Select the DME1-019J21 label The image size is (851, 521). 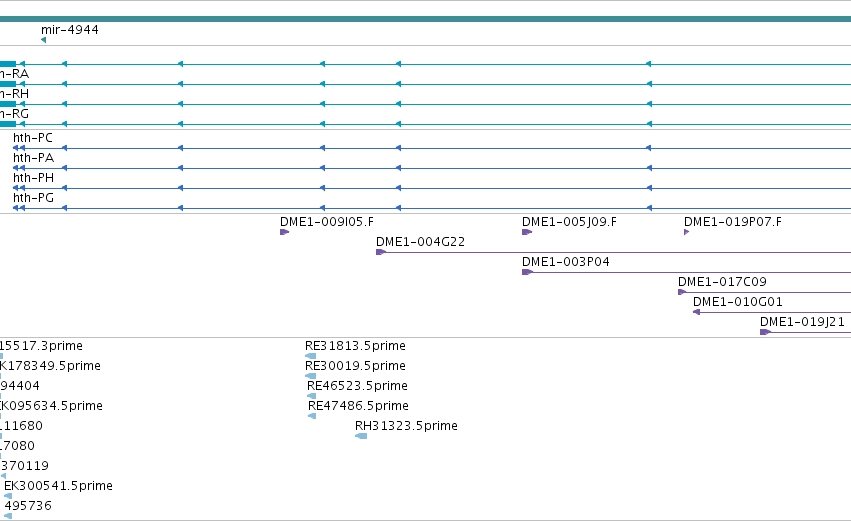802,322
